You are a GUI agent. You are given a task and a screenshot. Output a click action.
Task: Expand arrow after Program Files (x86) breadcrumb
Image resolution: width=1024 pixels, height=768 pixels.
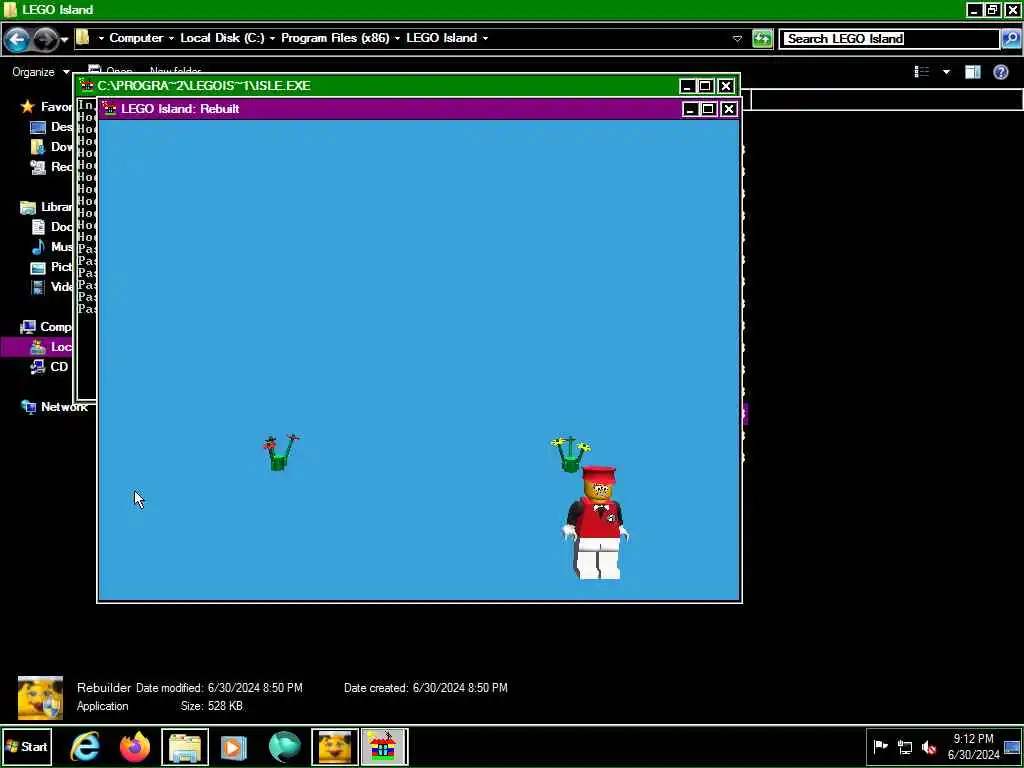[x=397, y=39]
